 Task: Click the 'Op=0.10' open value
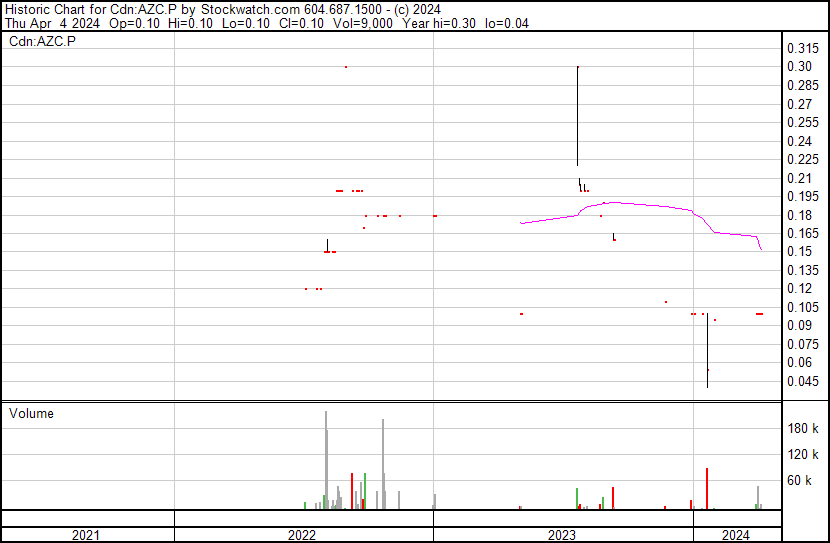click(x=134, y=23)
